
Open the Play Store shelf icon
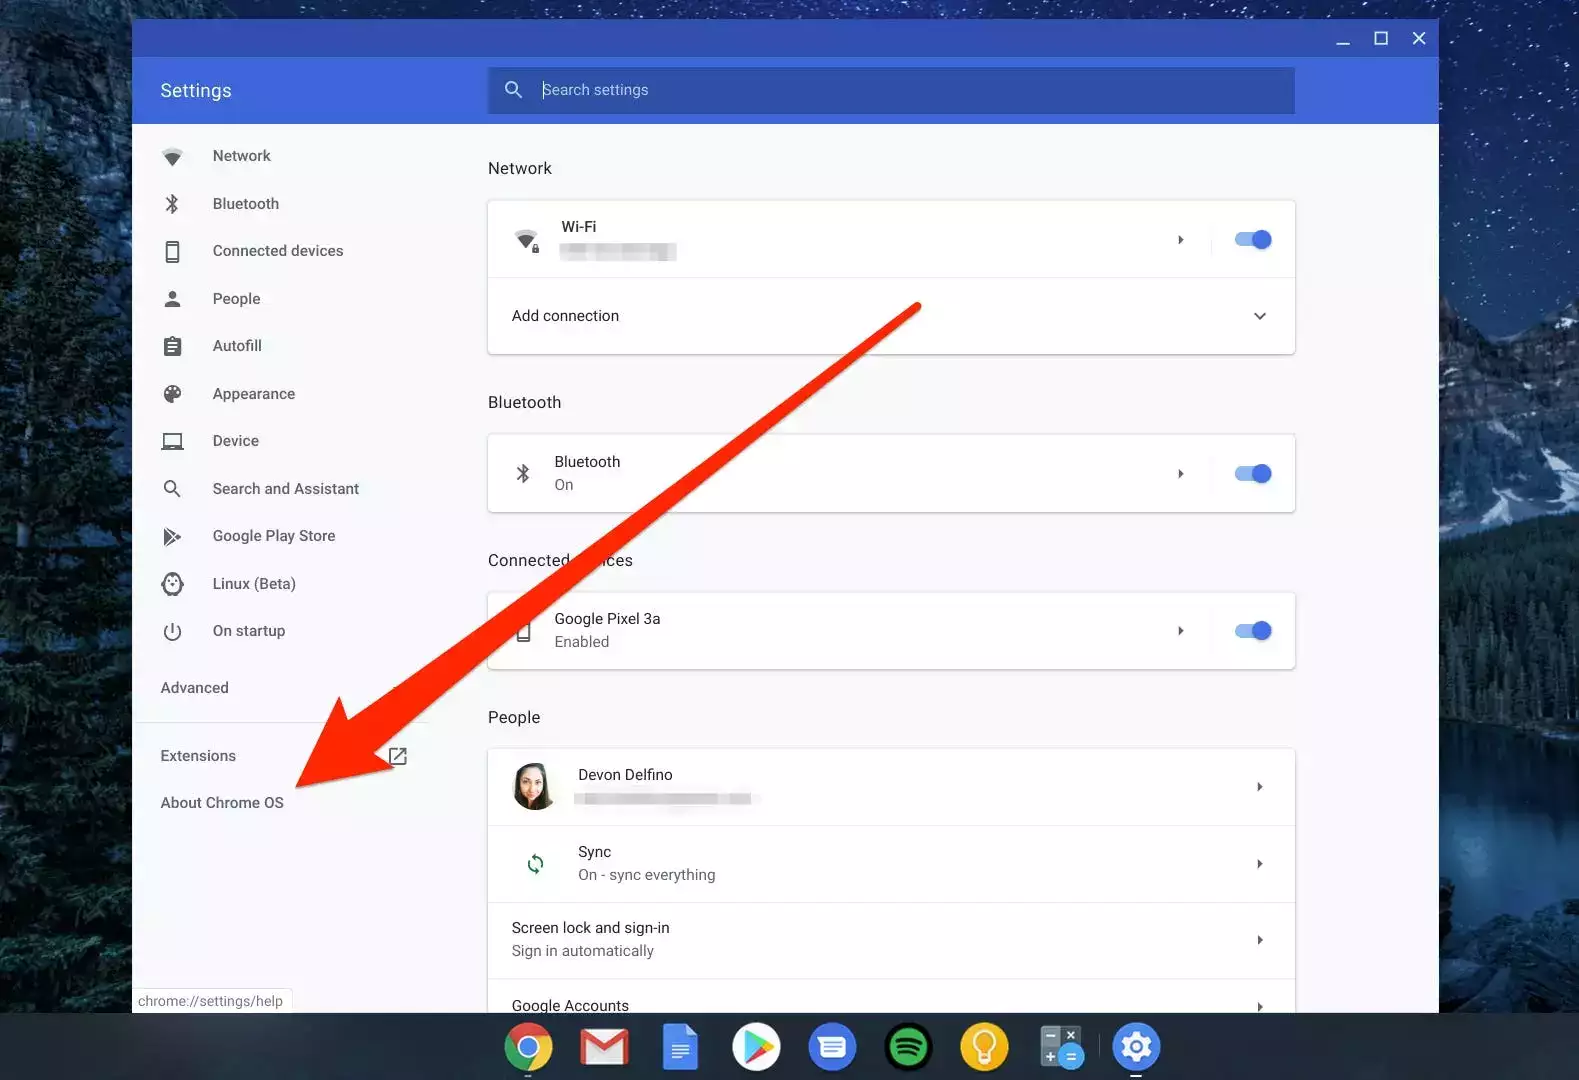756,1047
